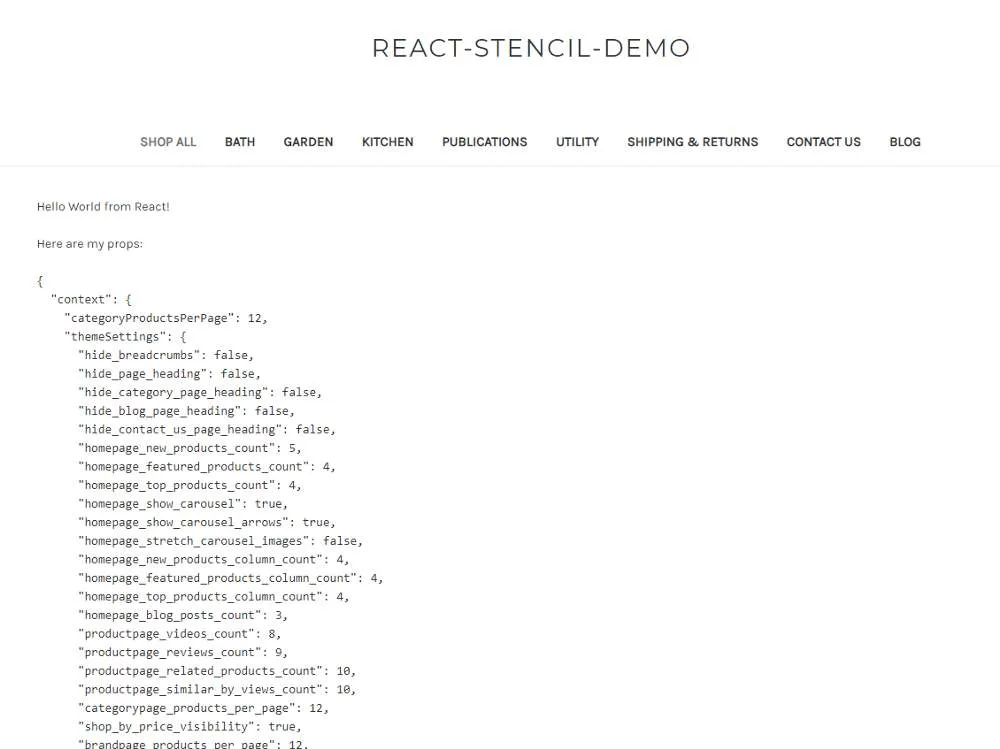Click the "homepage_show_carousel": true line

pos(183,503)
